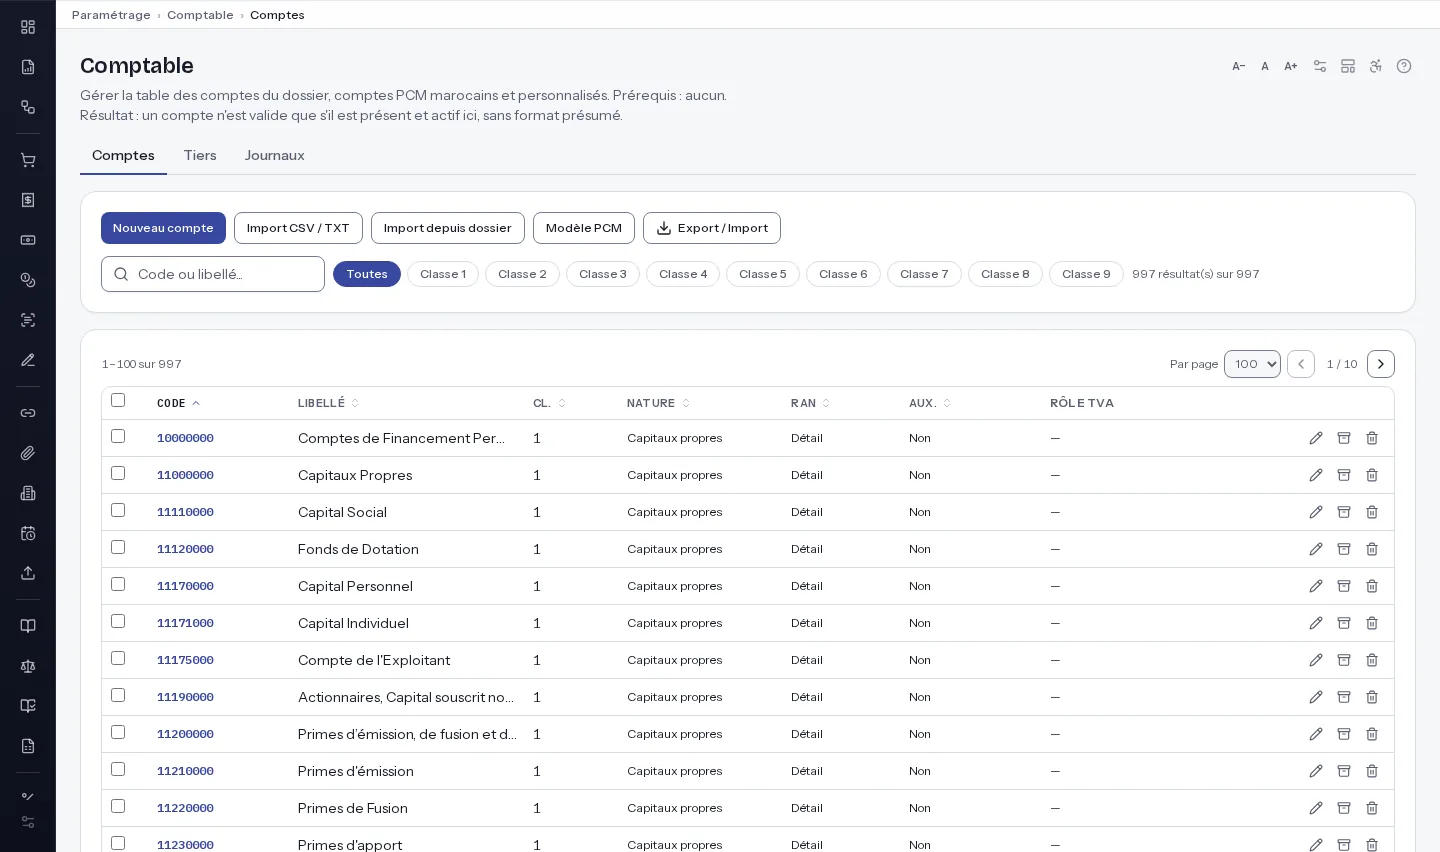
Task: Open account code 11120000 link
Action: (185, 549)
